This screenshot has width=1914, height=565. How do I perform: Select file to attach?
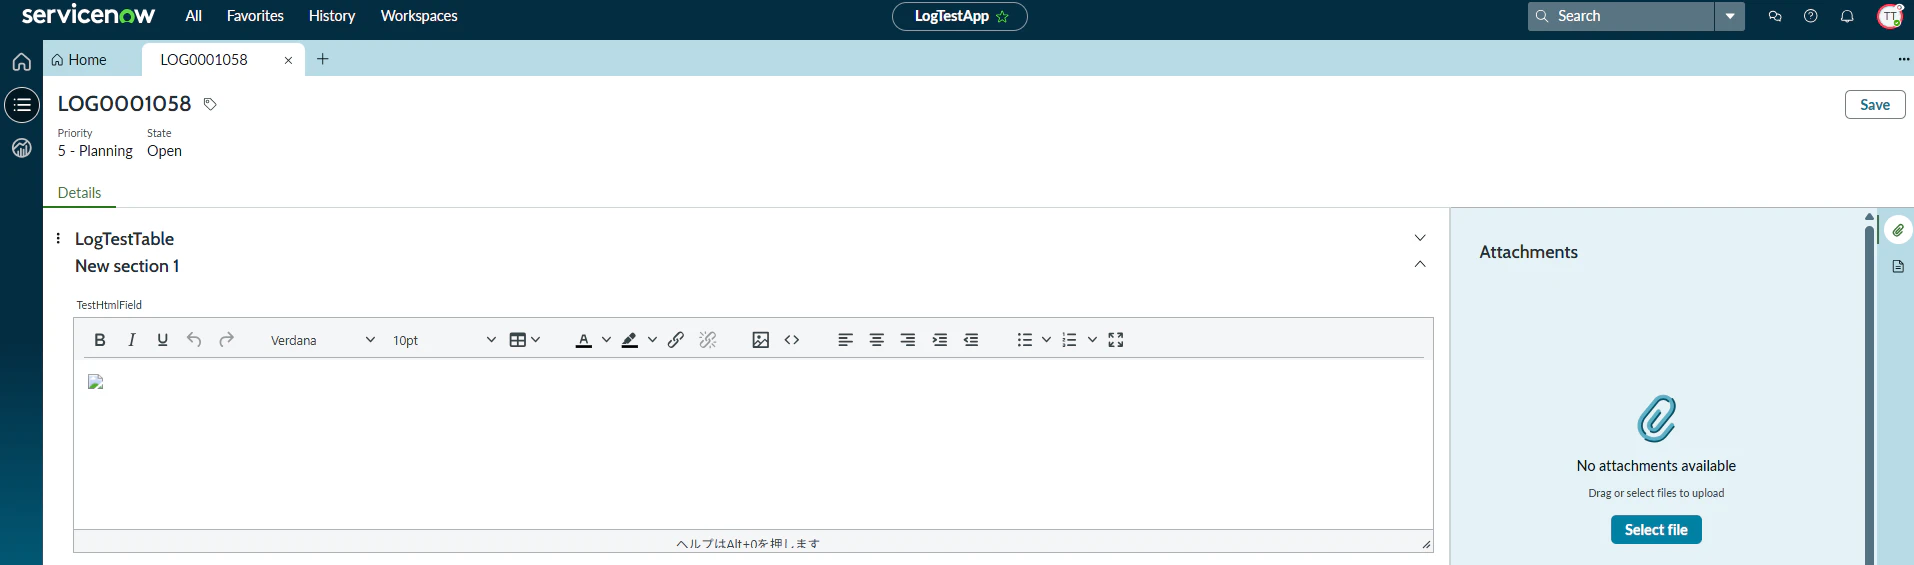[x=1656, y=530]
